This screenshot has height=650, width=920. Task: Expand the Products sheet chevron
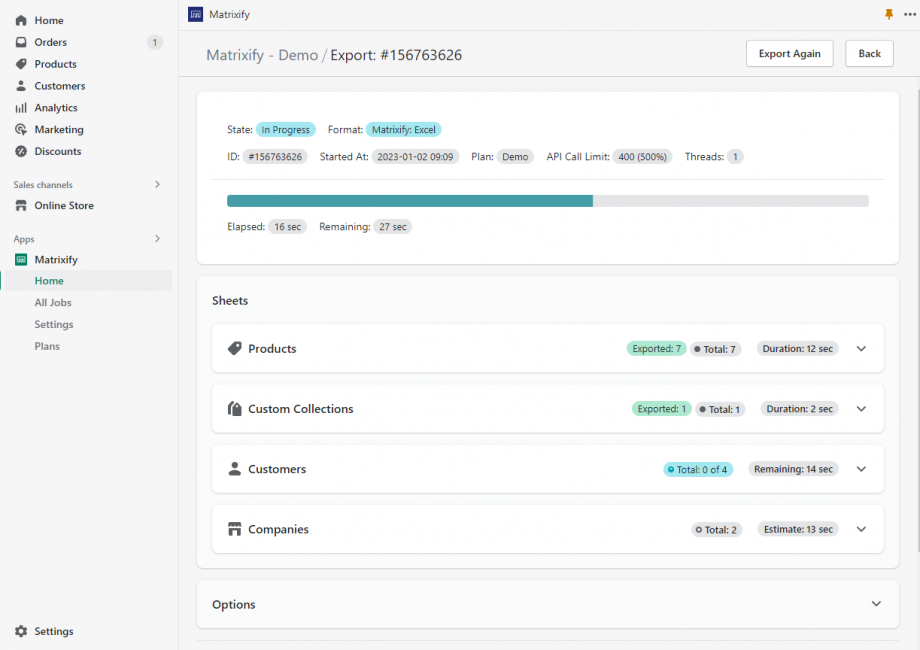point(861,348)
